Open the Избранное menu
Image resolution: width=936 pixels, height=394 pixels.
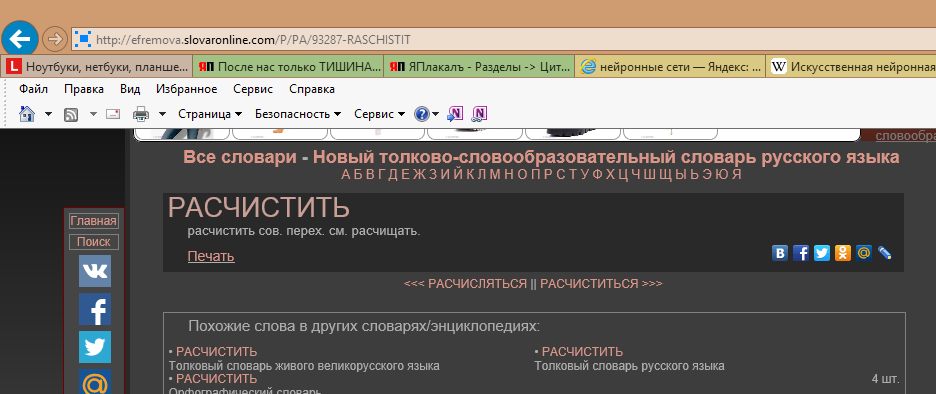pyautogui.click(x=186, y=89)
